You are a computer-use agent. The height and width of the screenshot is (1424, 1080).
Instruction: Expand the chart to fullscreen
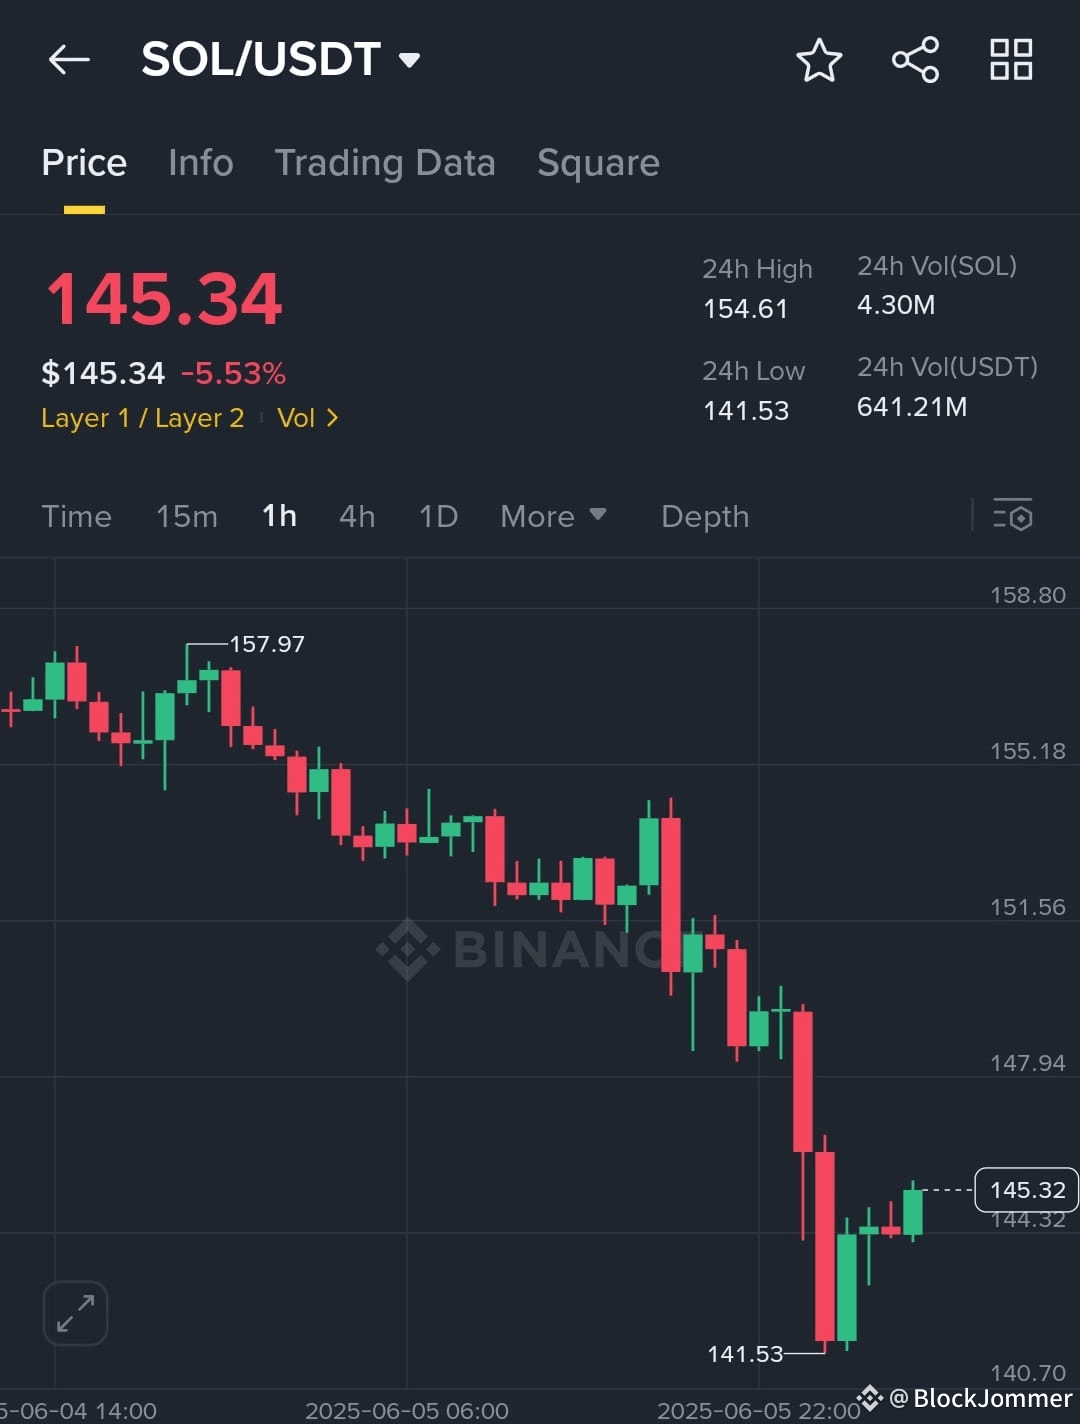click(75, 1313)
